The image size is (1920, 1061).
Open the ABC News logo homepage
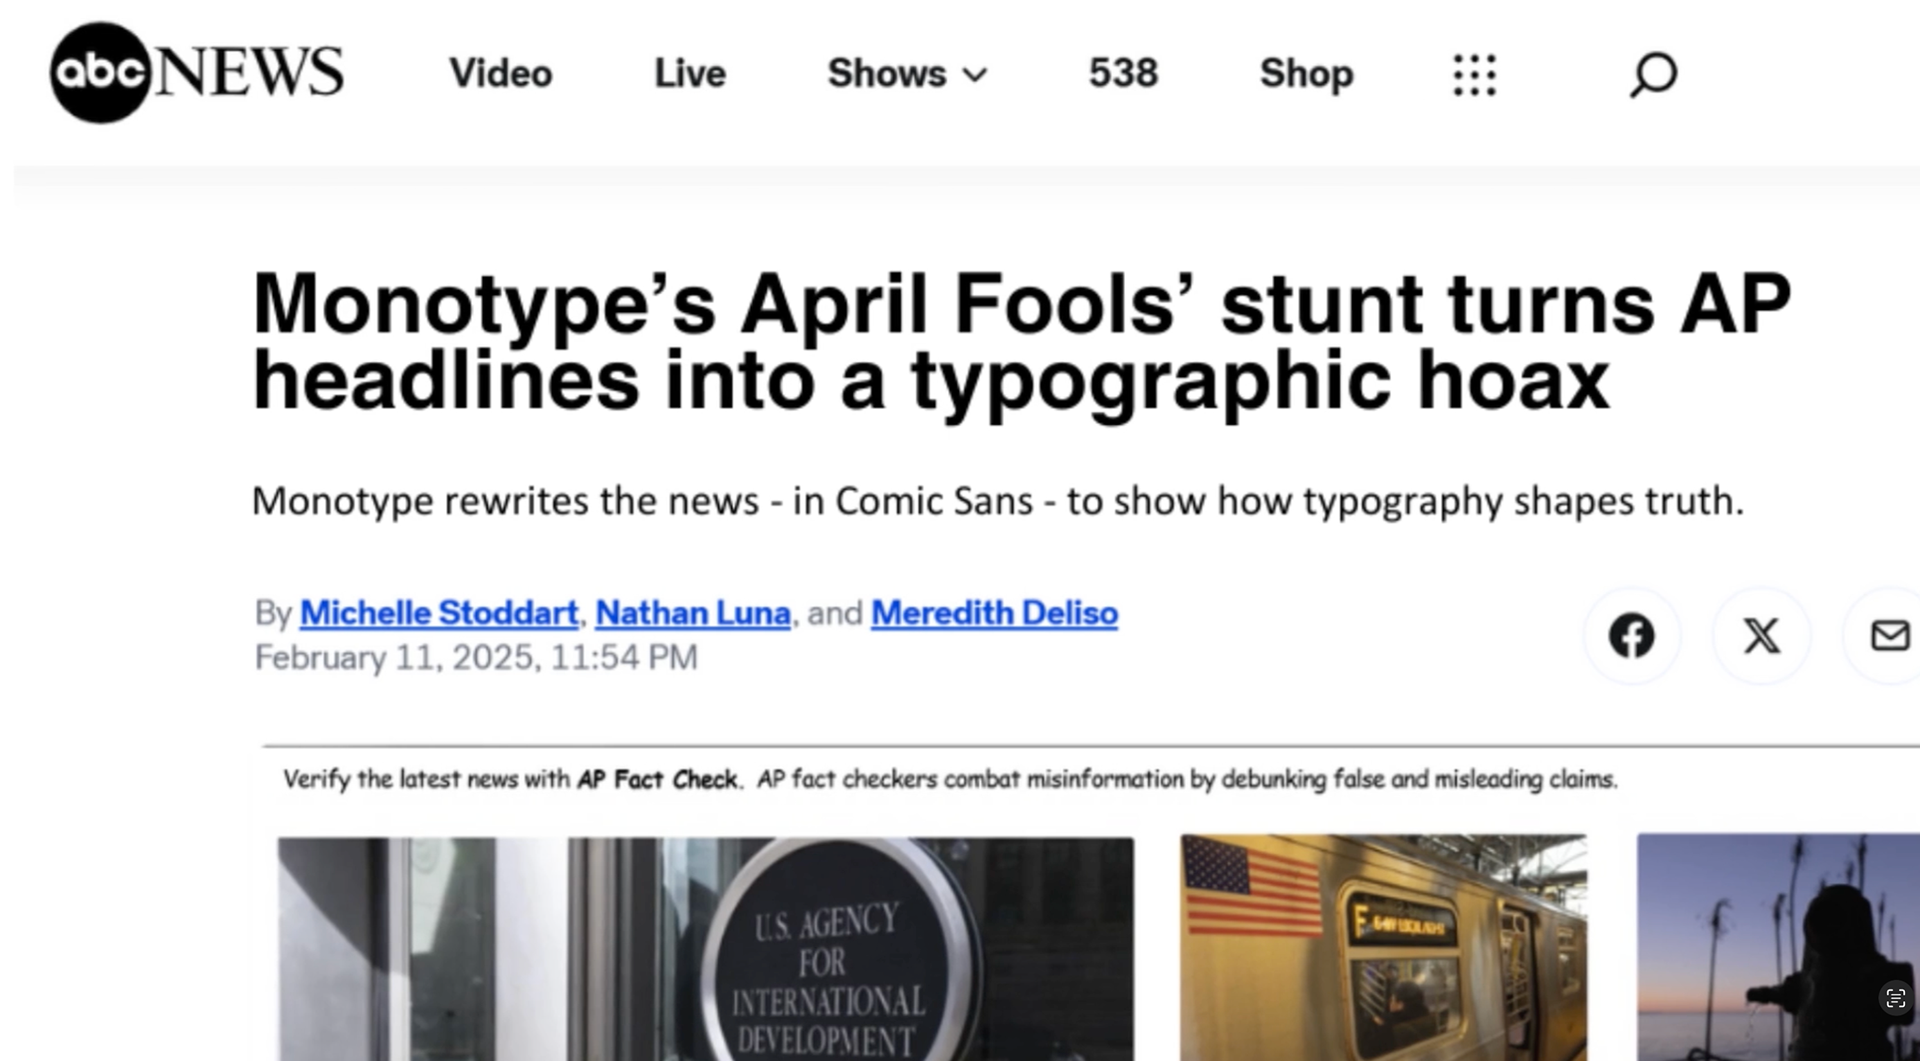pos(197,73)
